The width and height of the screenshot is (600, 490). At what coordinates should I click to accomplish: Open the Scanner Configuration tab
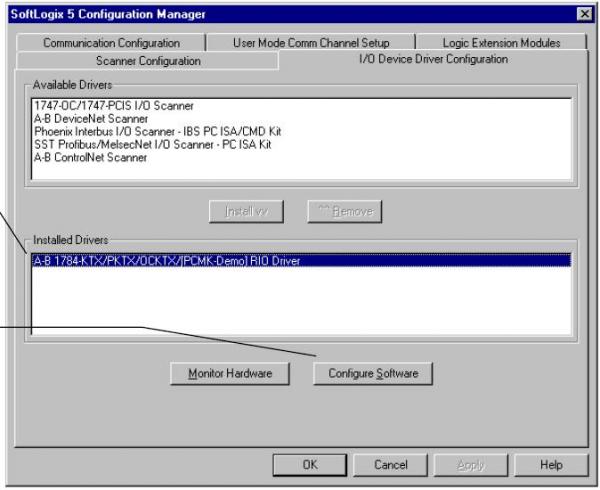[148, 61]
